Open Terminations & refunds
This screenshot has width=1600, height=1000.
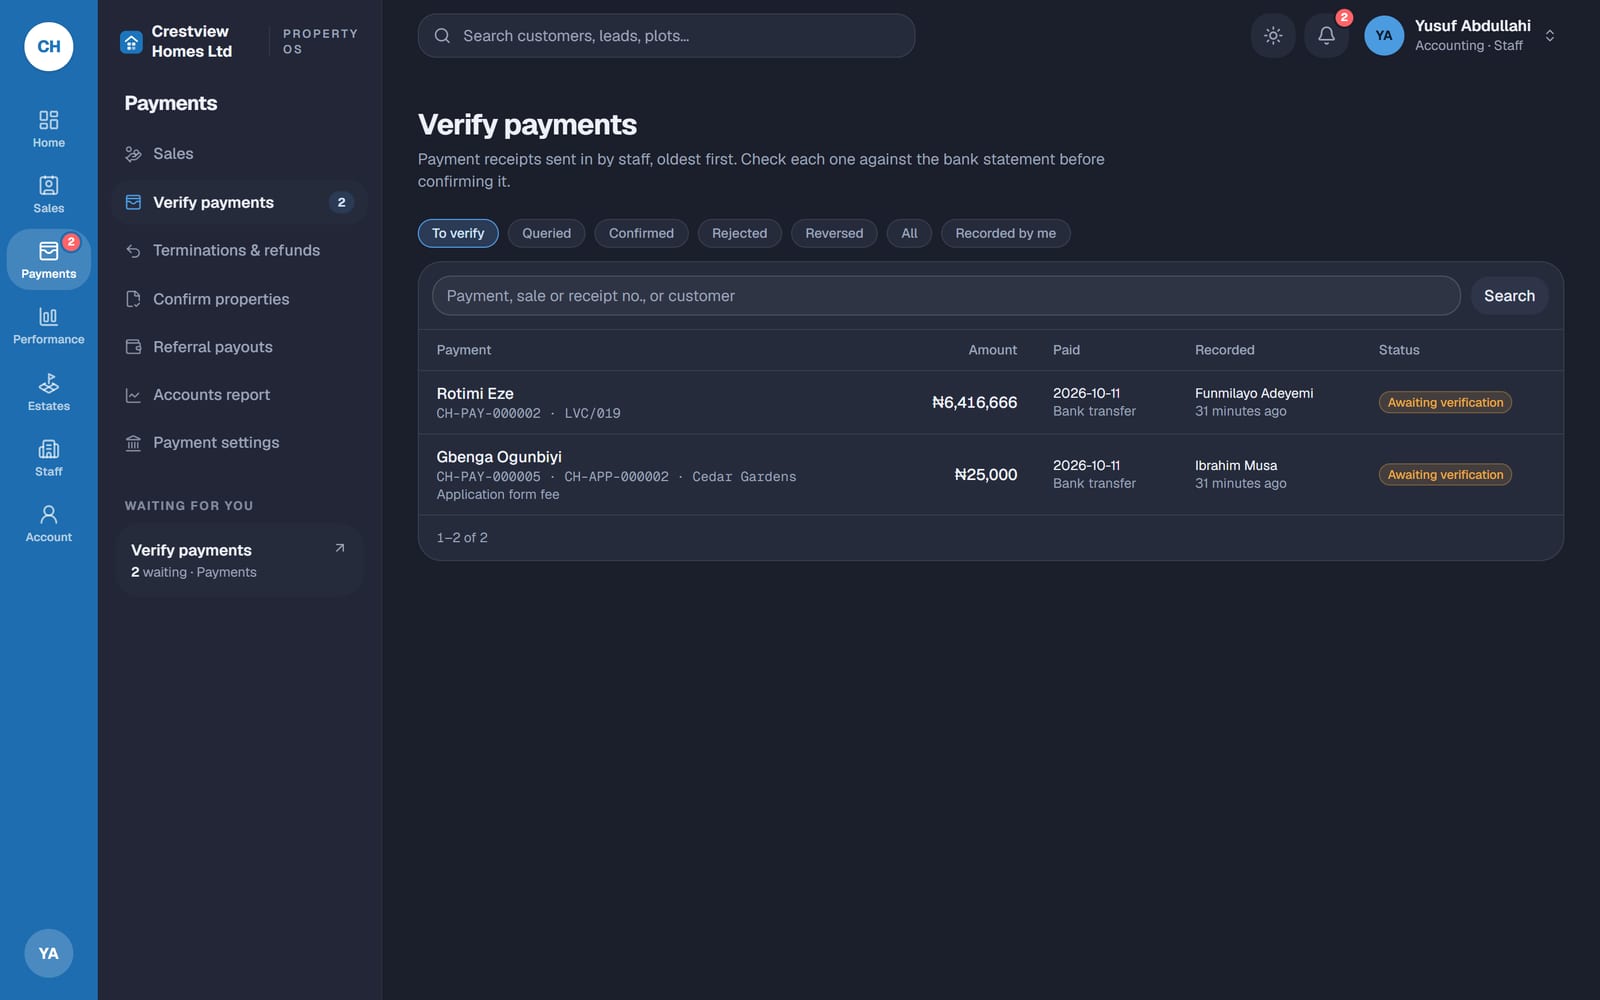(x=239, y=250)
